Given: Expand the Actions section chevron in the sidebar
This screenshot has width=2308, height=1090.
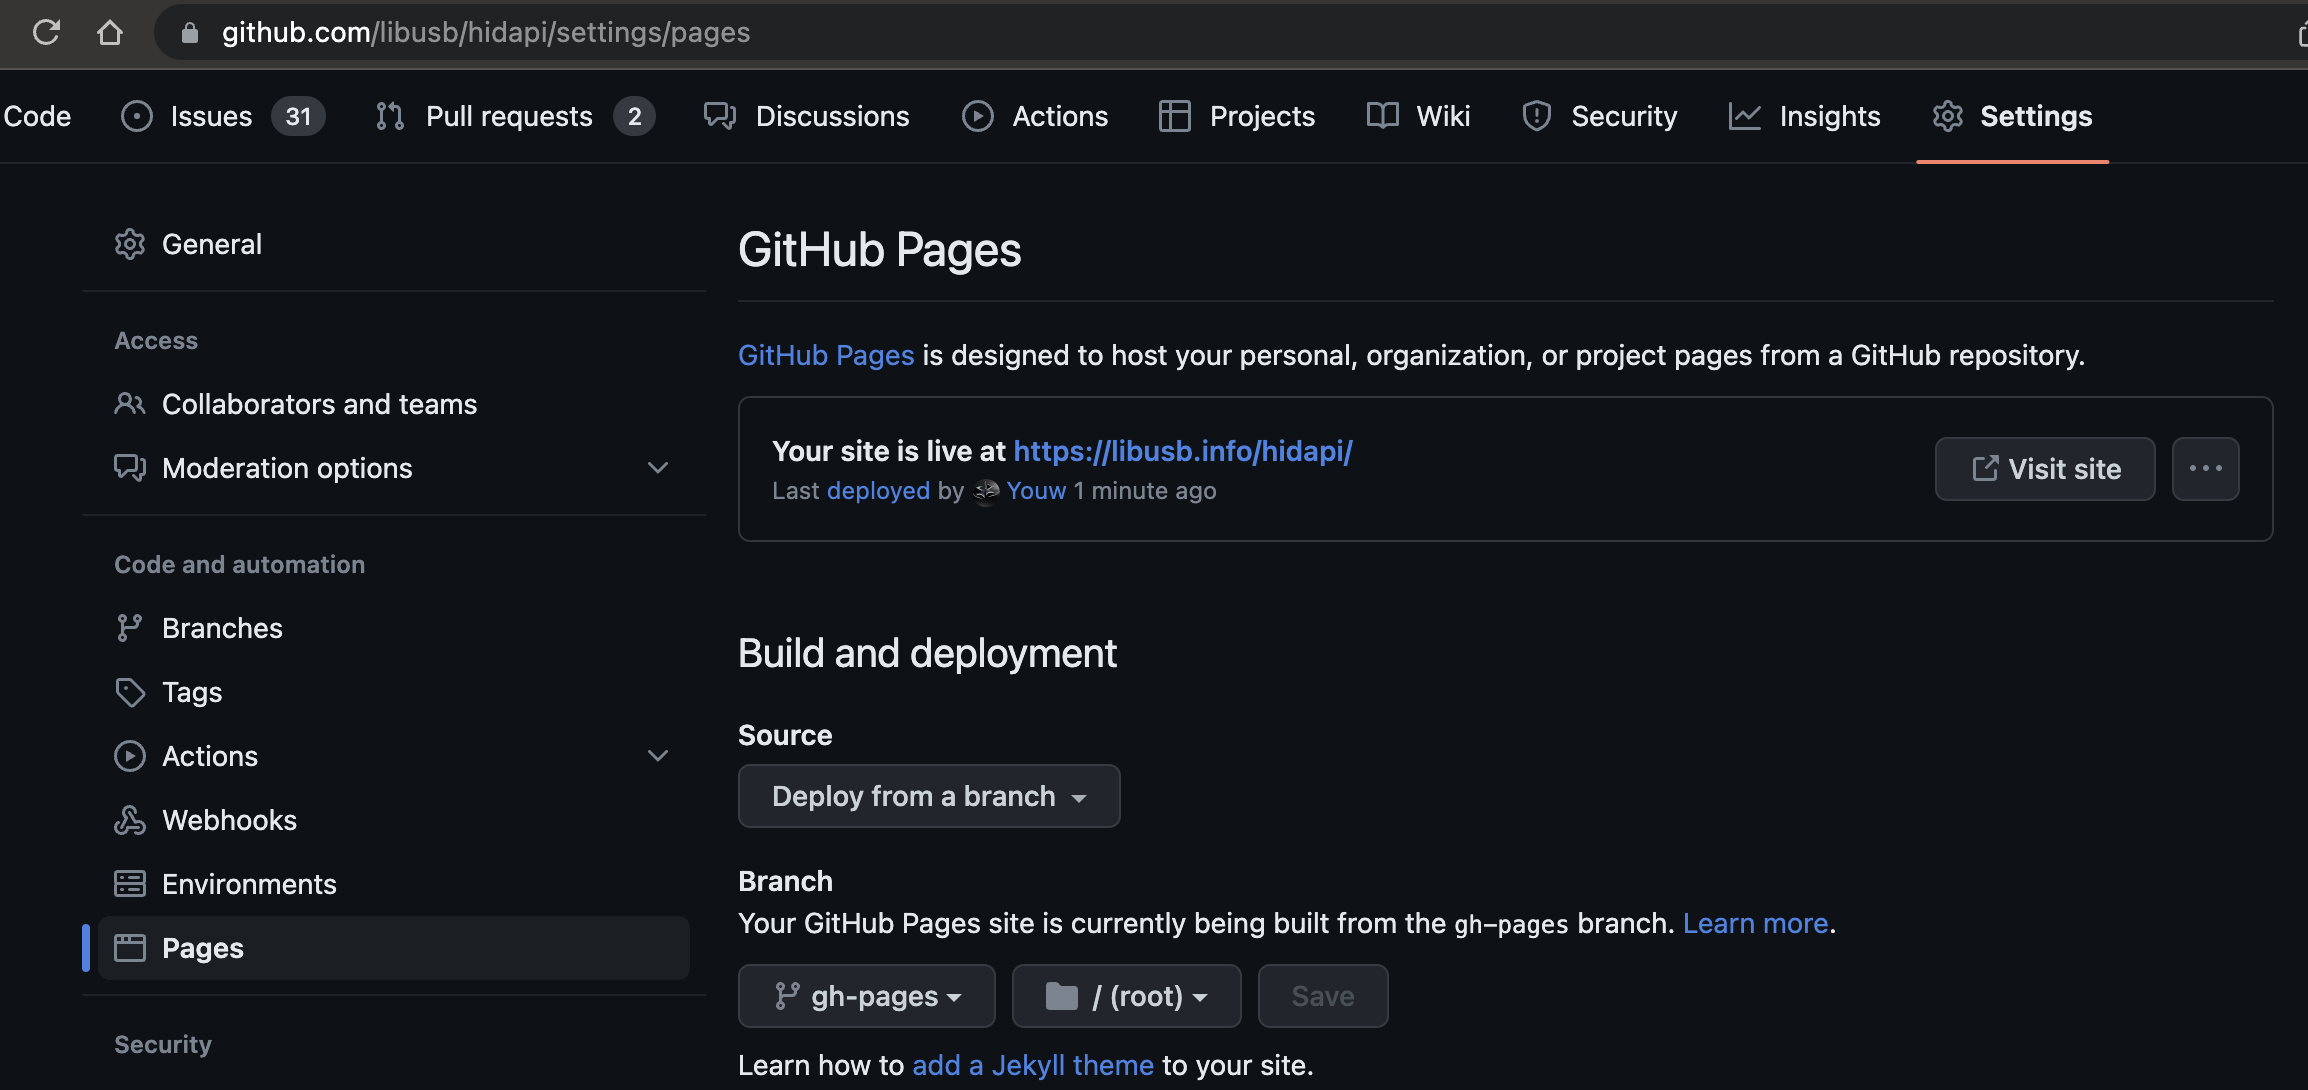Looking at the screenshot, I should tap(657, 756).
